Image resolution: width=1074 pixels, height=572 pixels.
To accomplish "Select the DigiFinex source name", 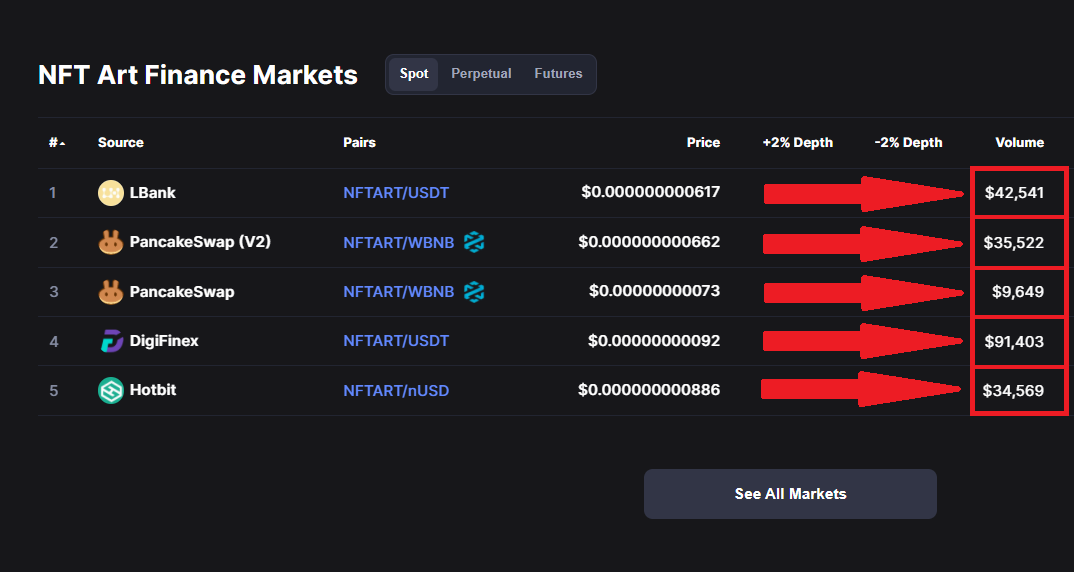I will pos(164,341).
